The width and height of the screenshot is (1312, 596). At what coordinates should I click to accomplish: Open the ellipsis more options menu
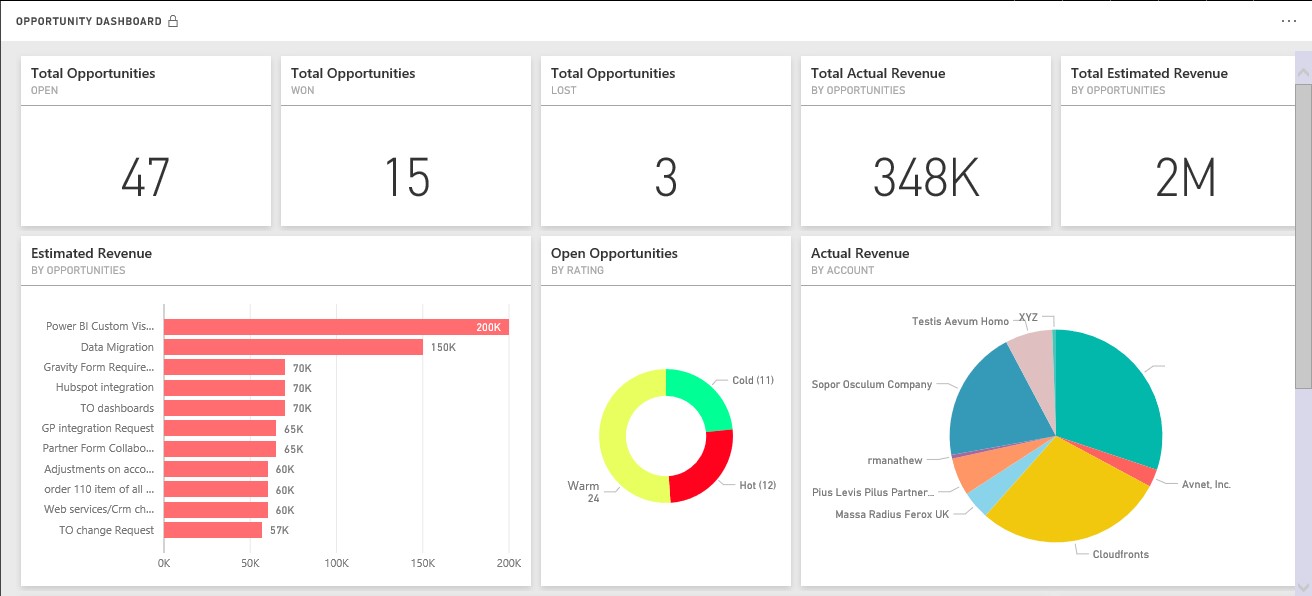pyautogui.click(x=1288, y=21)
